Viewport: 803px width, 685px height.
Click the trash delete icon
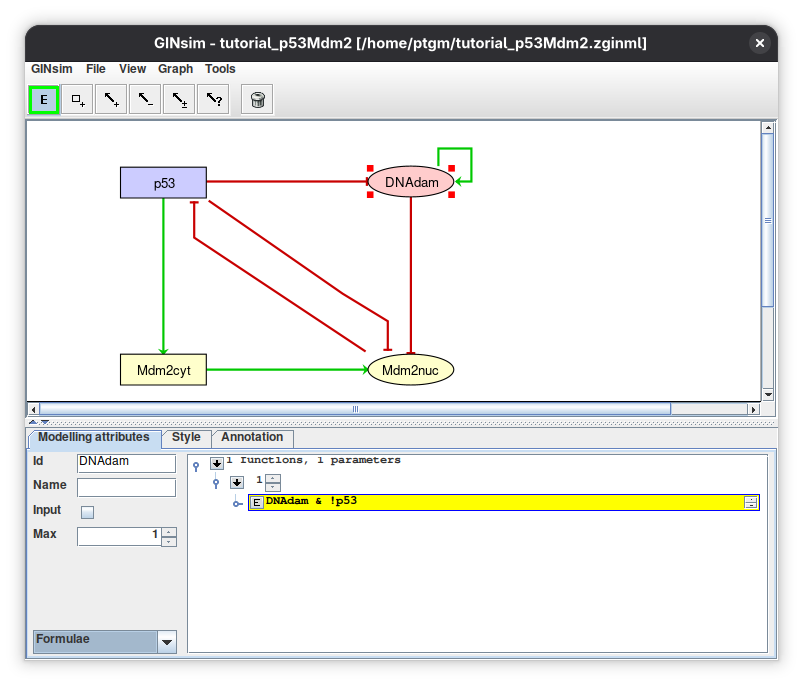(257, 100)
